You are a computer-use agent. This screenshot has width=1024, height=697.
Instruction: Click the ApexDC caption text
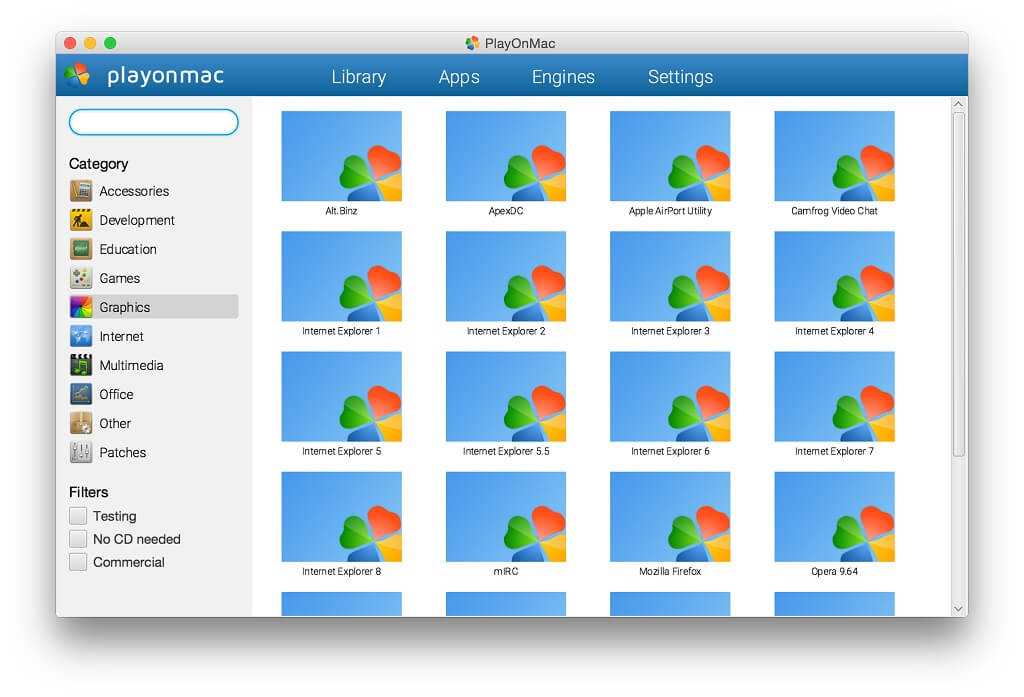[x=506, y=210]
